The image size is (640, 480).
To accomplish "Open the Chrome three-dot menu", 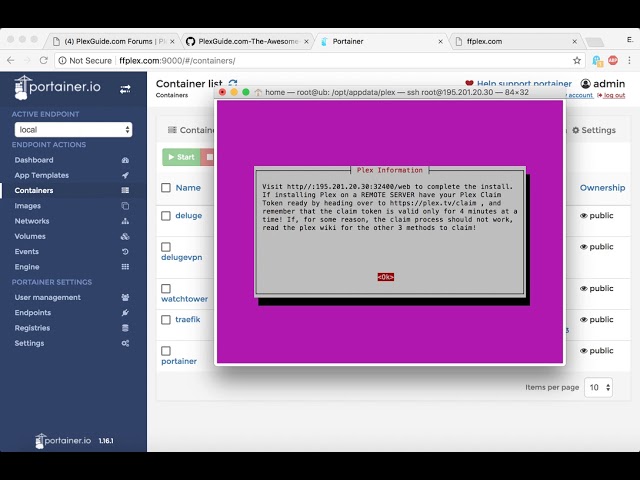I will click(629, 60).
